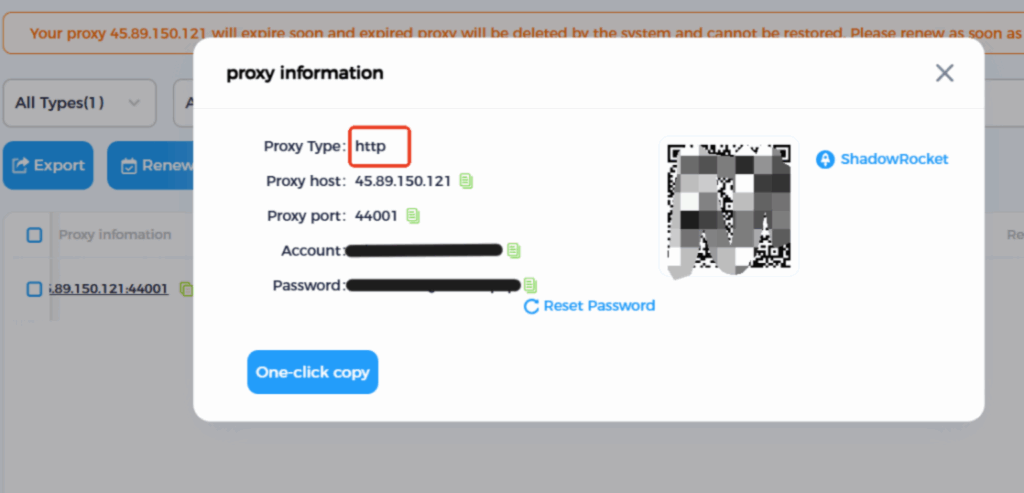1024x493 pixels.
Task: Click the proxy QR code image
Action: point(729,206)
